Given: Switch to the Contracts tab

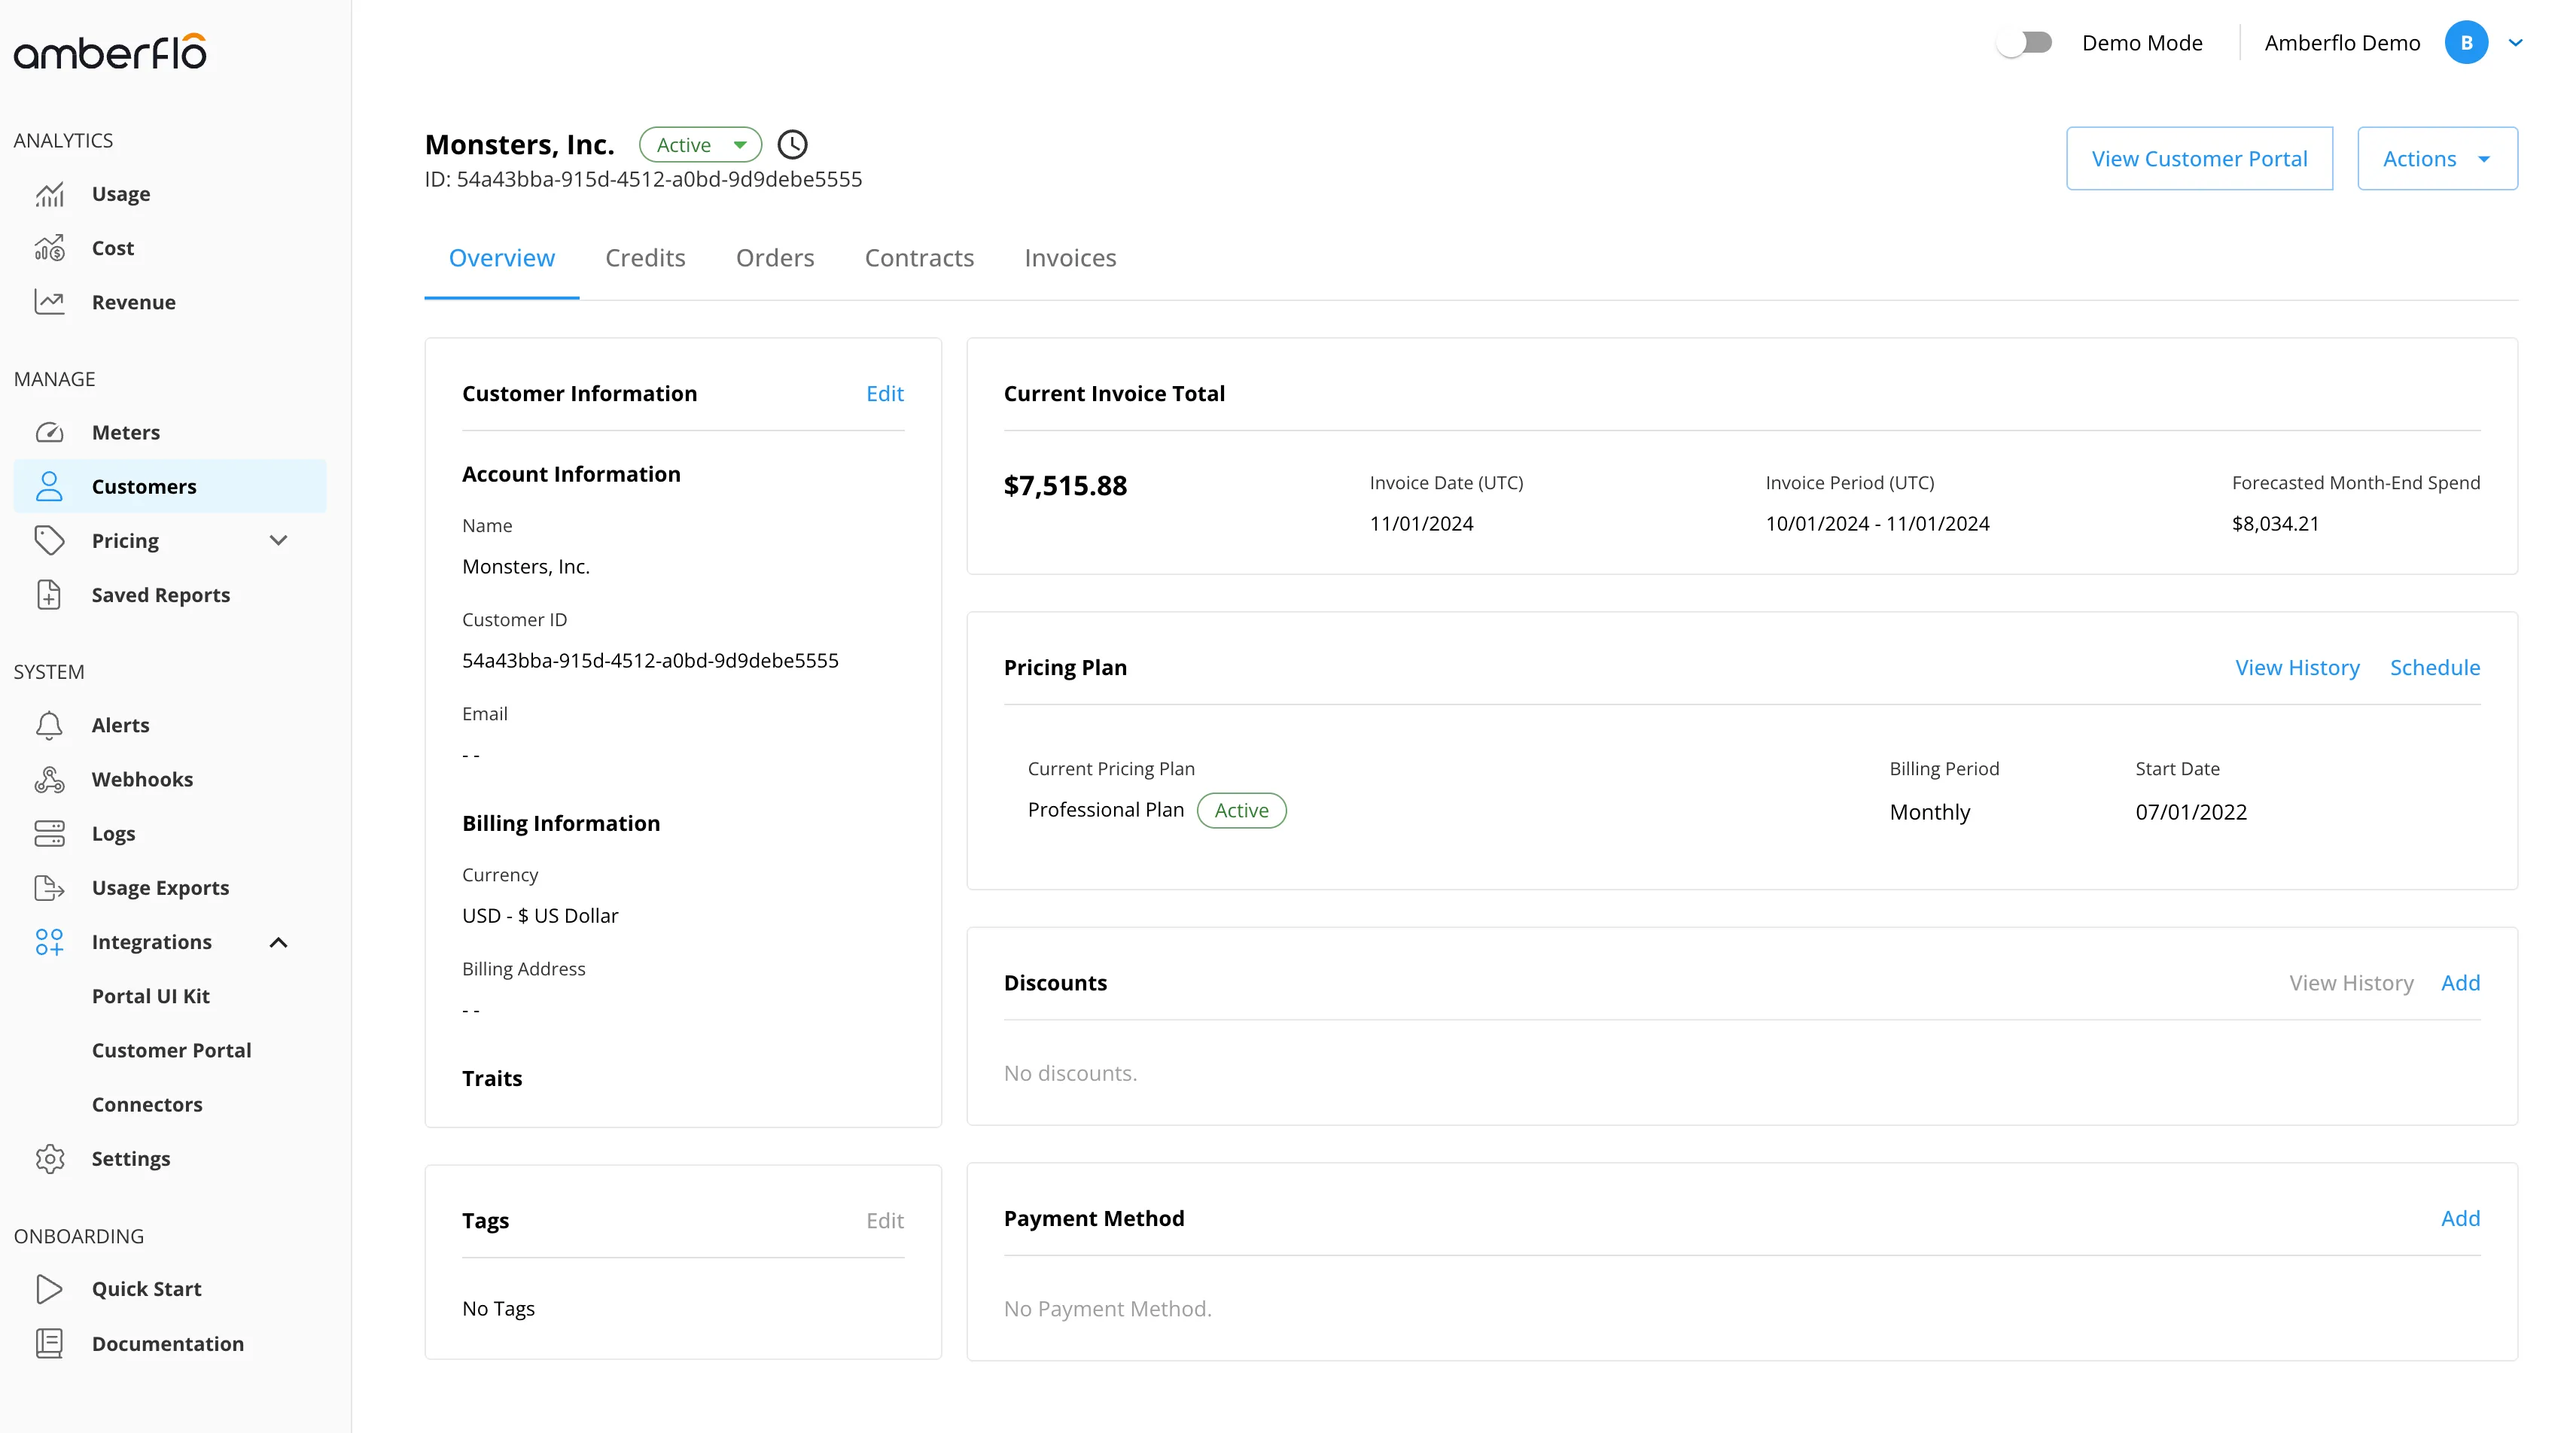Looking at the screenshot, I should click(x=919, y=258).
